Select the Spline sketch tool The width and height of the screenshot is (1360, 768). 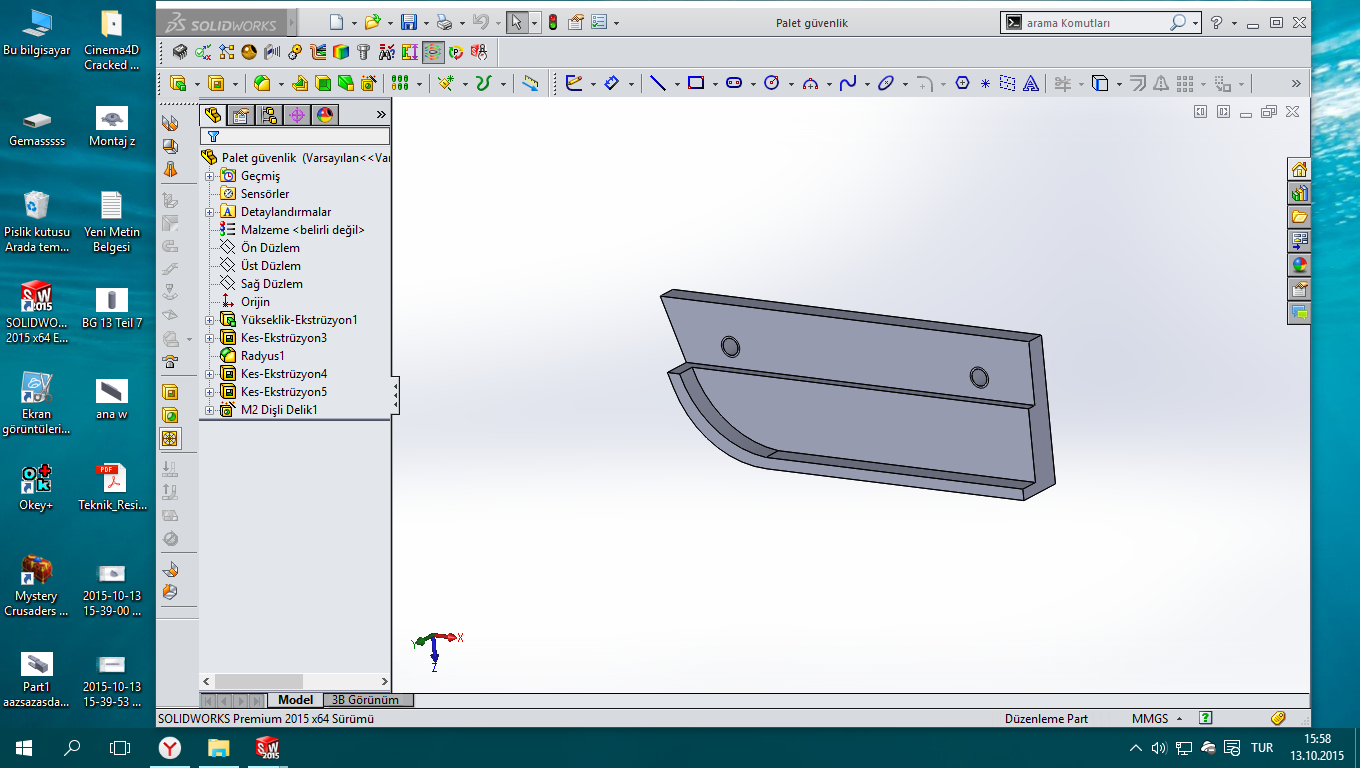[847, 84]
